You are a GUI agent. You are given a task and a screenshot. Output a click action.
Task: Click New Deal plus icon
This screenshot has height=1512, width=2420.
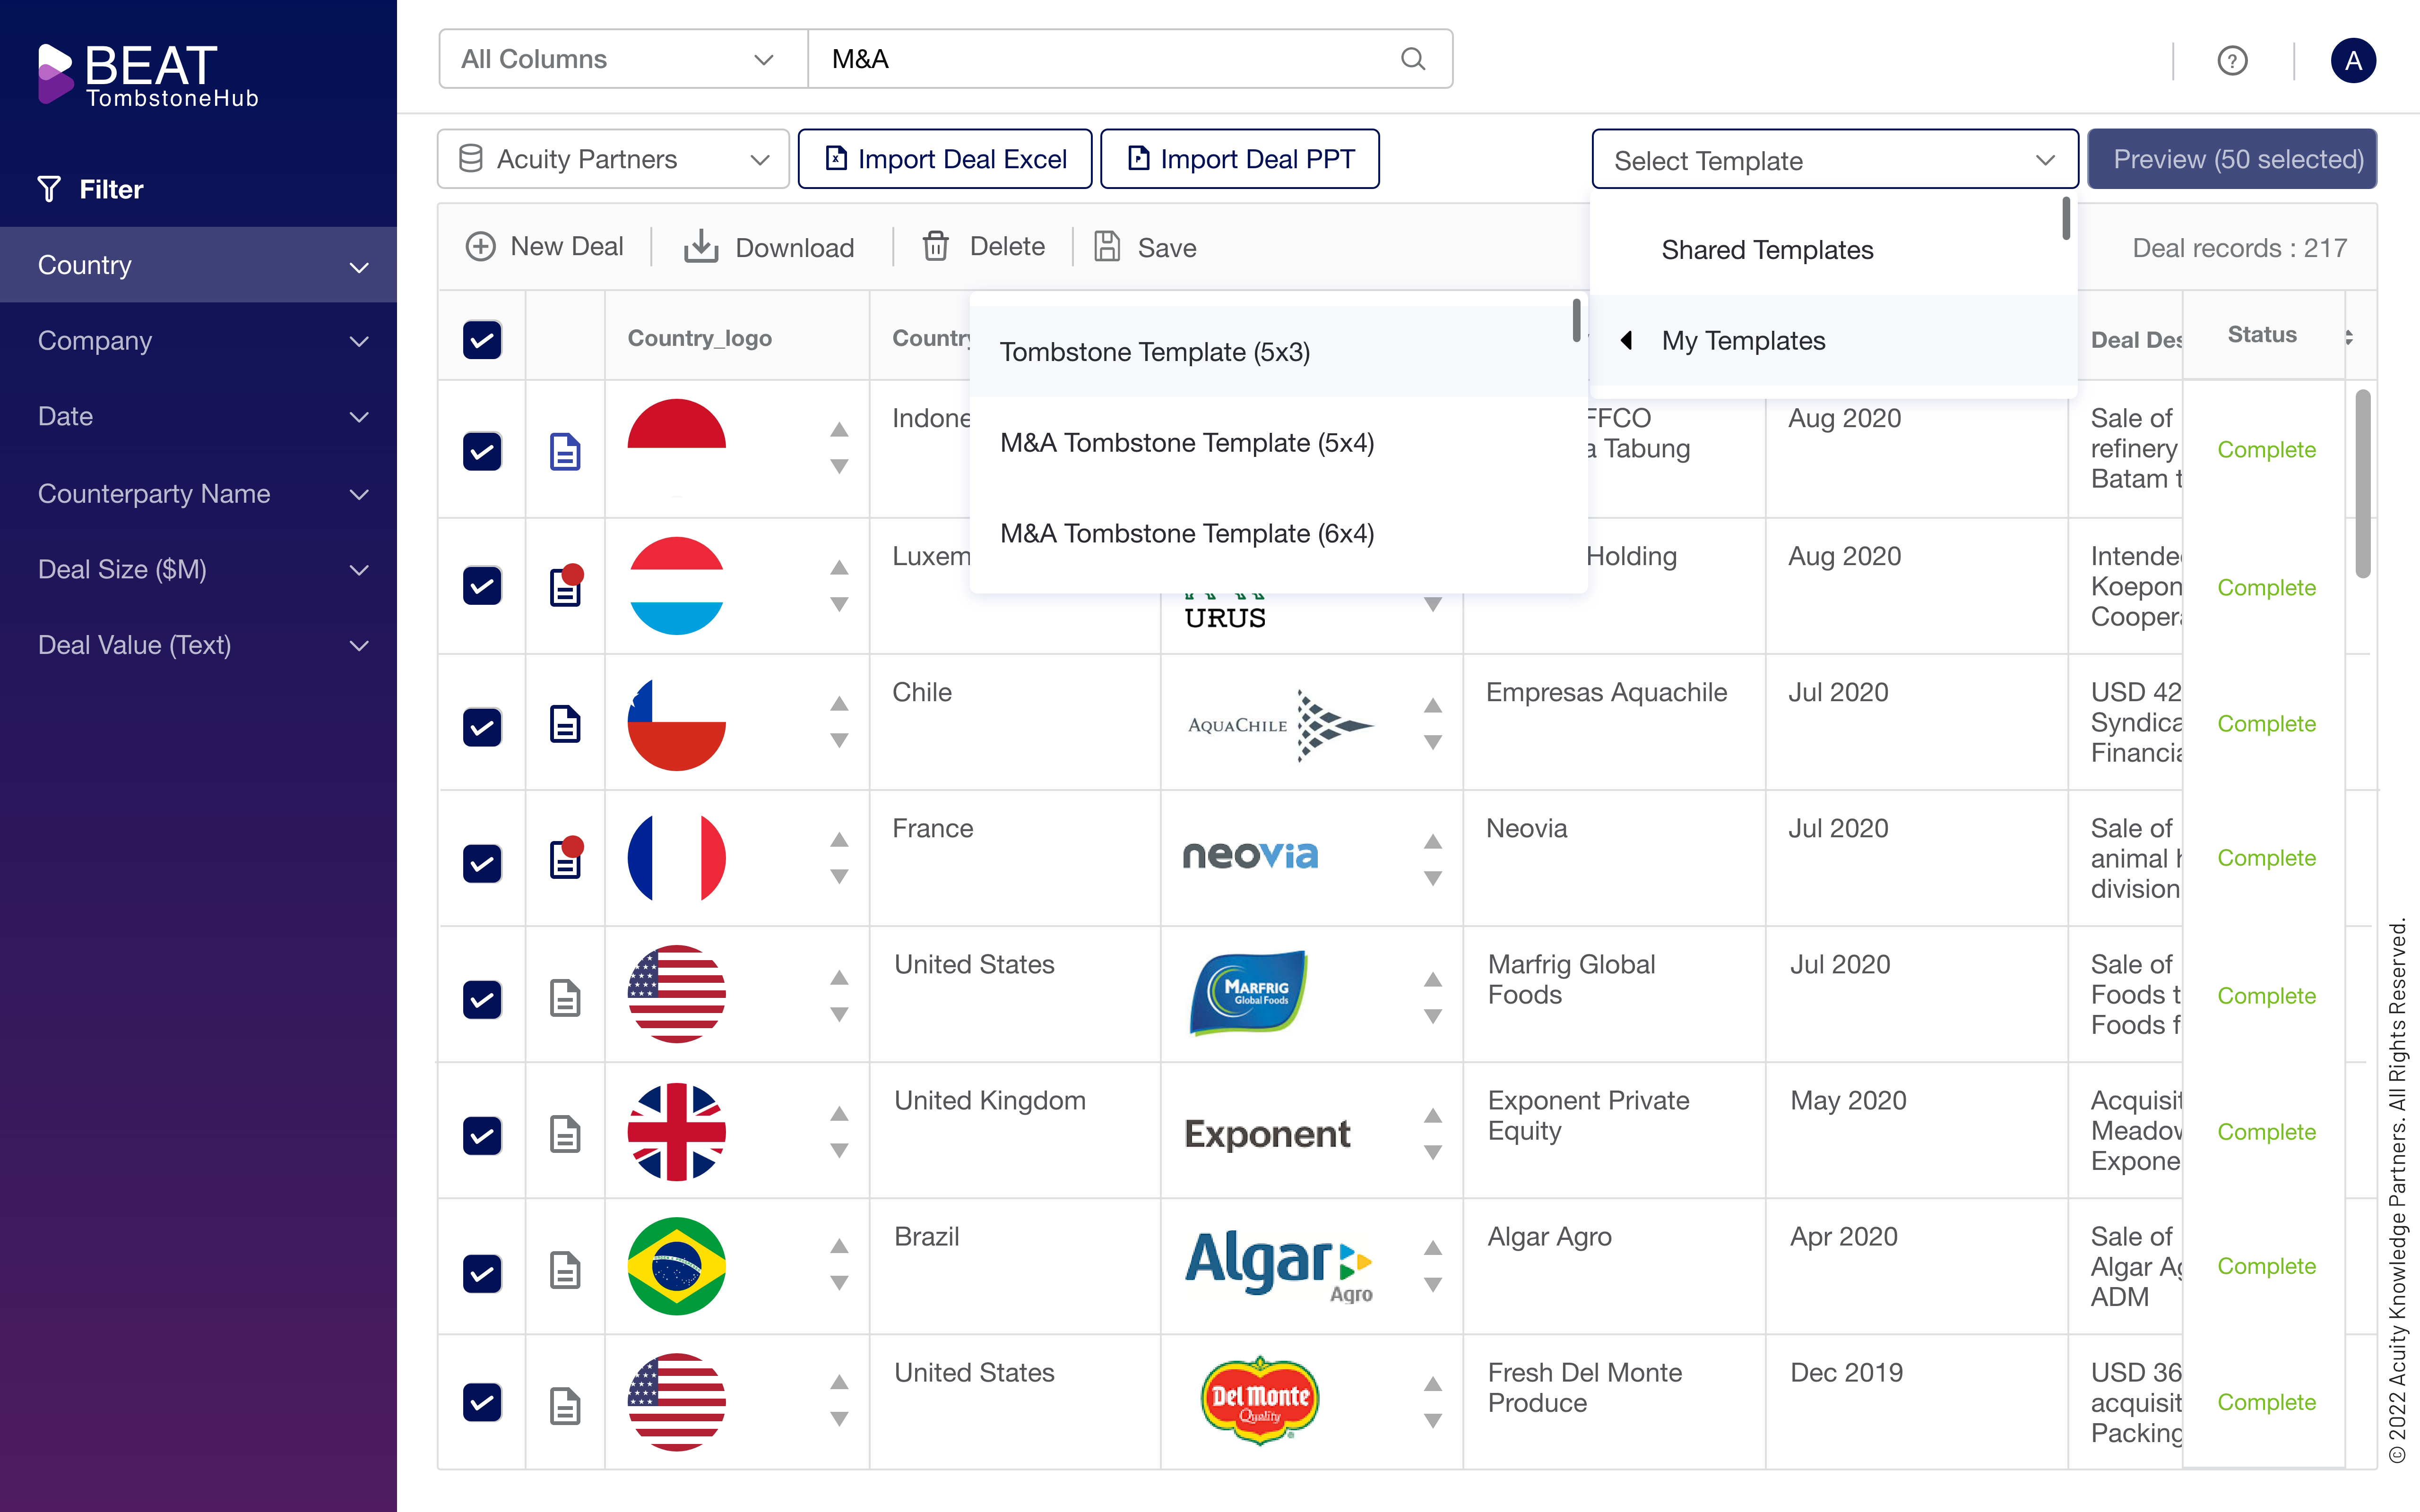481,246
